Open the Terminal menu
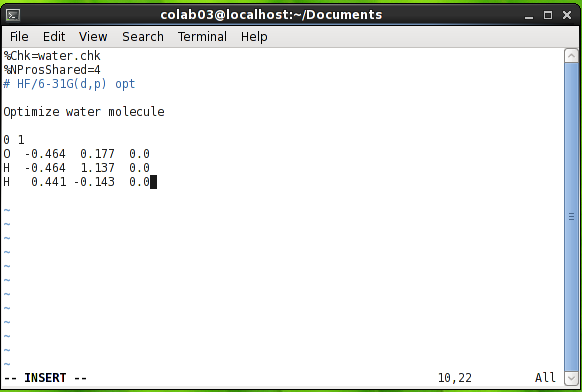Screen dimensions: 582x392 tap(202, 37)
